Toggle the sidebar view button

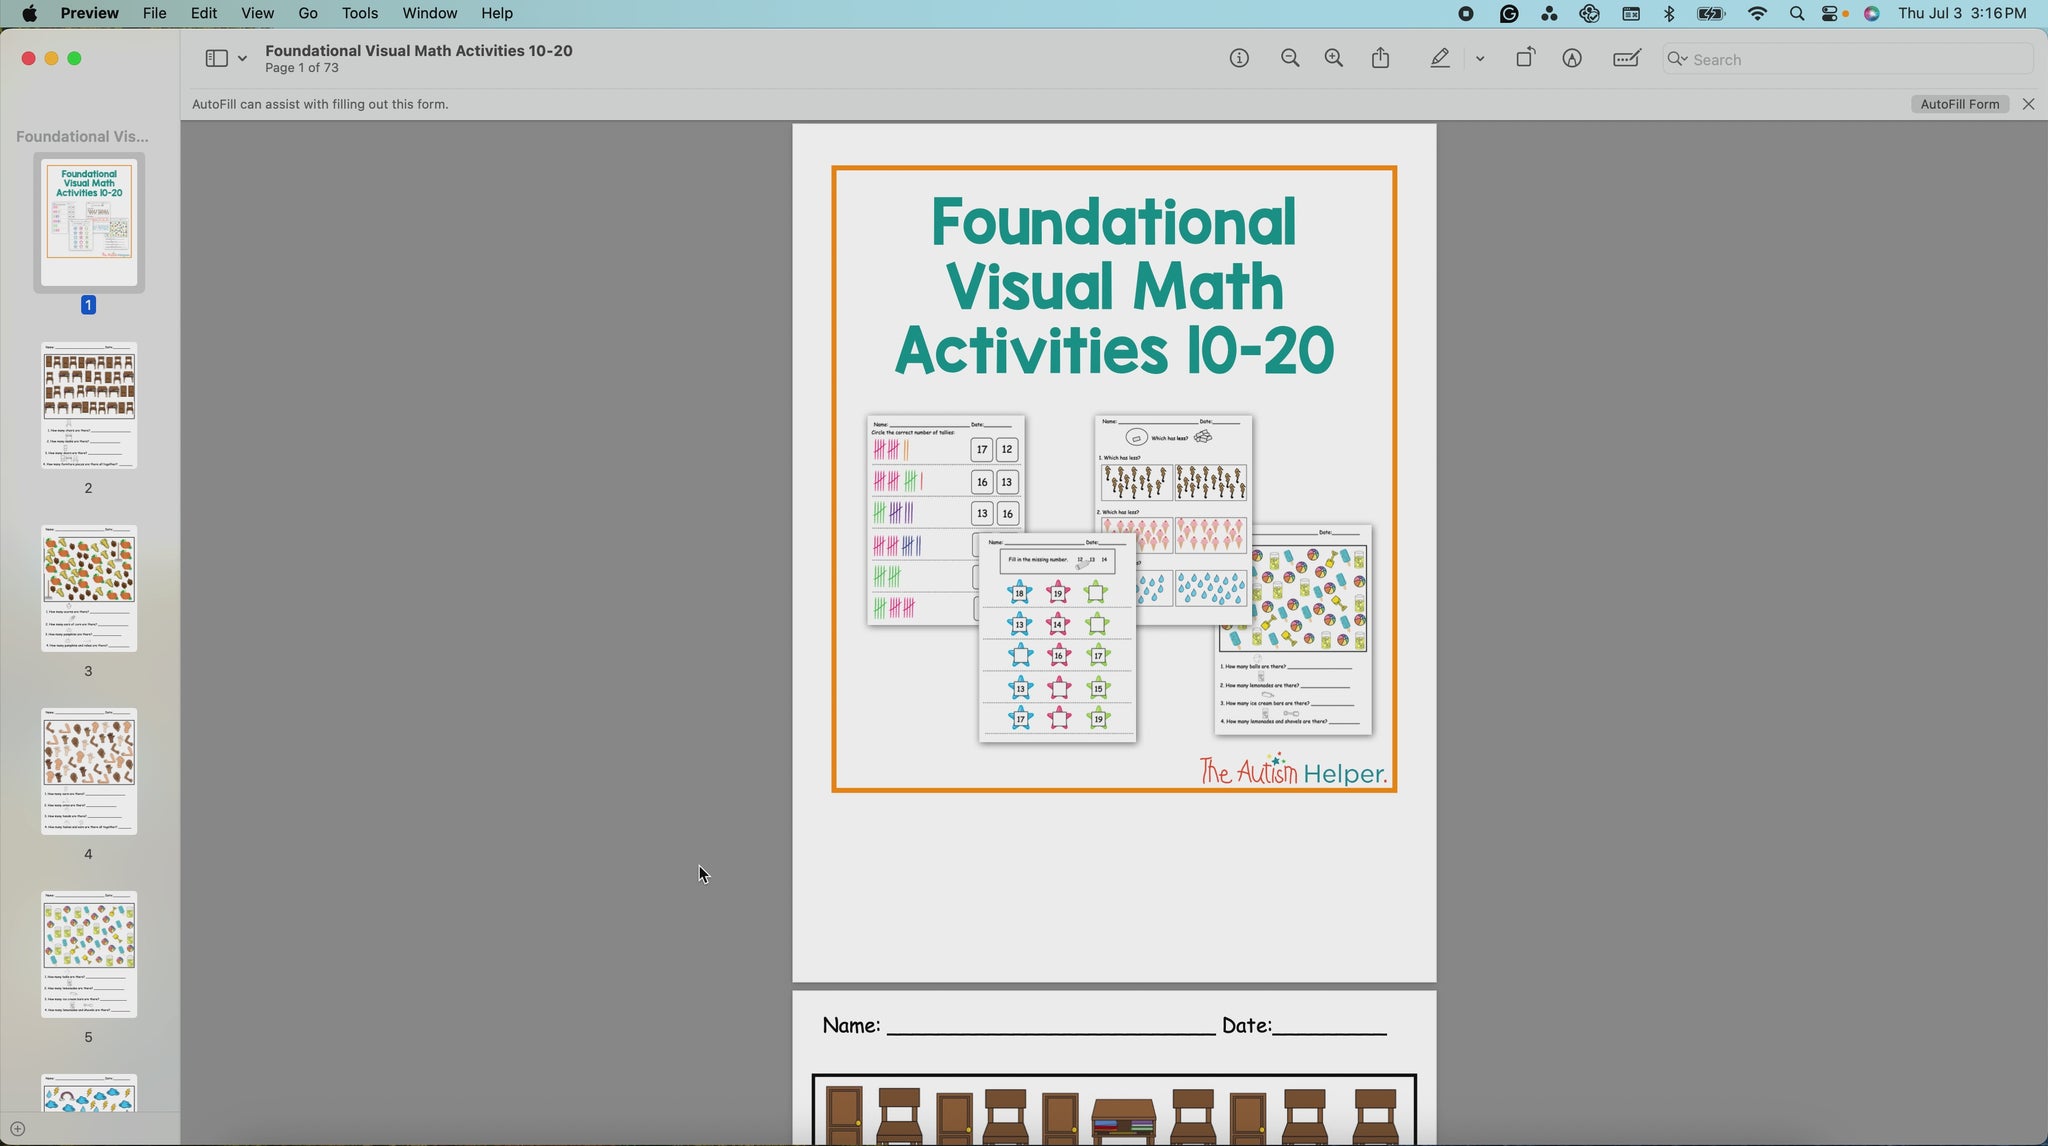(216, 59)
